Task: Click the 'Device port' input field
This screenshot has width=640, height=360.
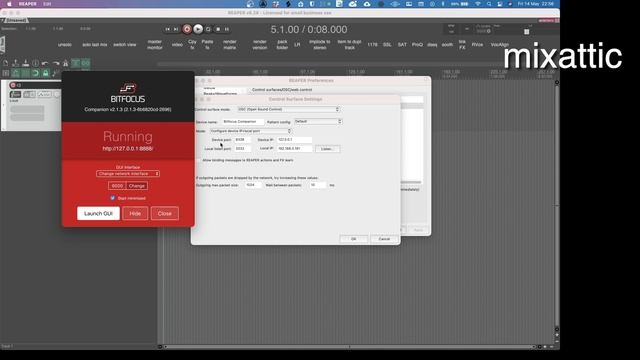Action: (x=242, y=140)
